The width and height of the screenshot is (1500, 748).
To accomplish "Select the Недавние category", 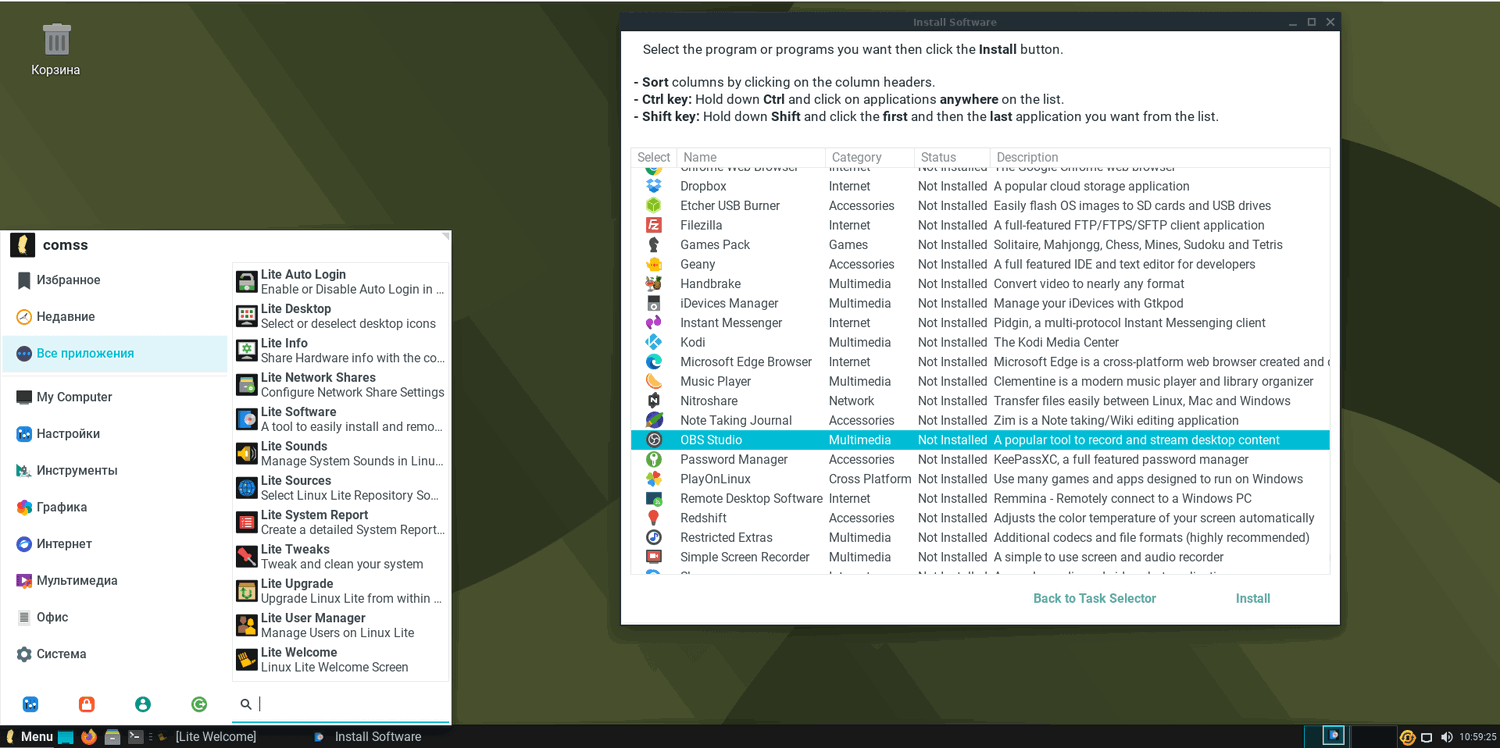I will click(x=116, y=317).
